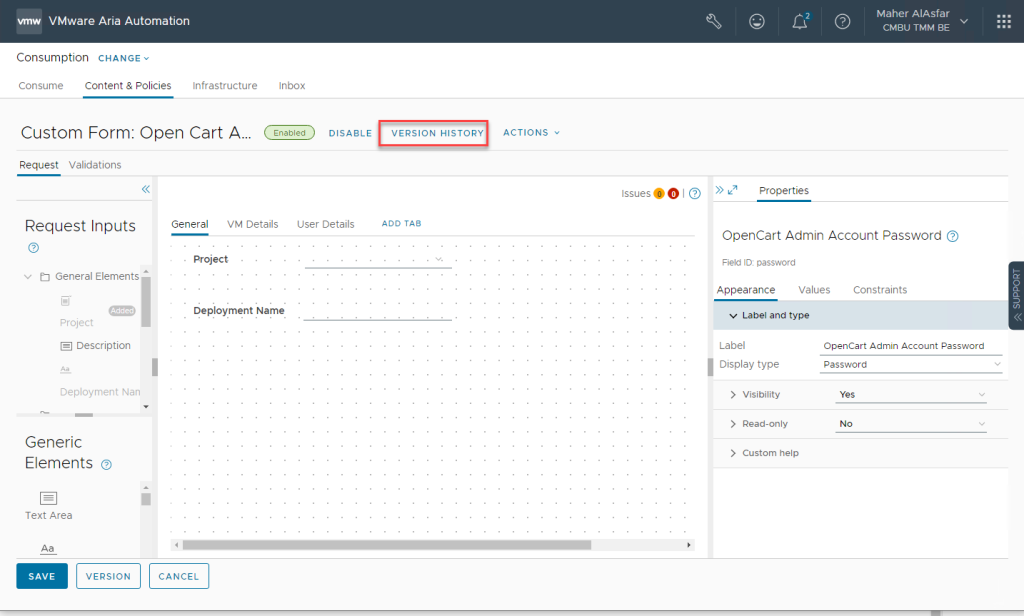Open the Inbox tab
Image resolution: width=1024 pixels, height=616 pixels.
(292, 86)
